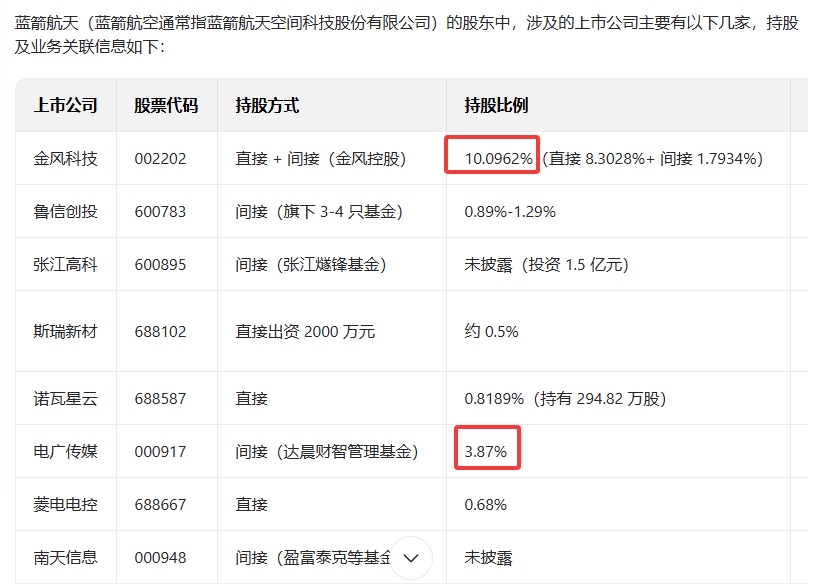The image size is (814, 585).
Task: Click company name 鲁信创投
Action: point(65,212)
